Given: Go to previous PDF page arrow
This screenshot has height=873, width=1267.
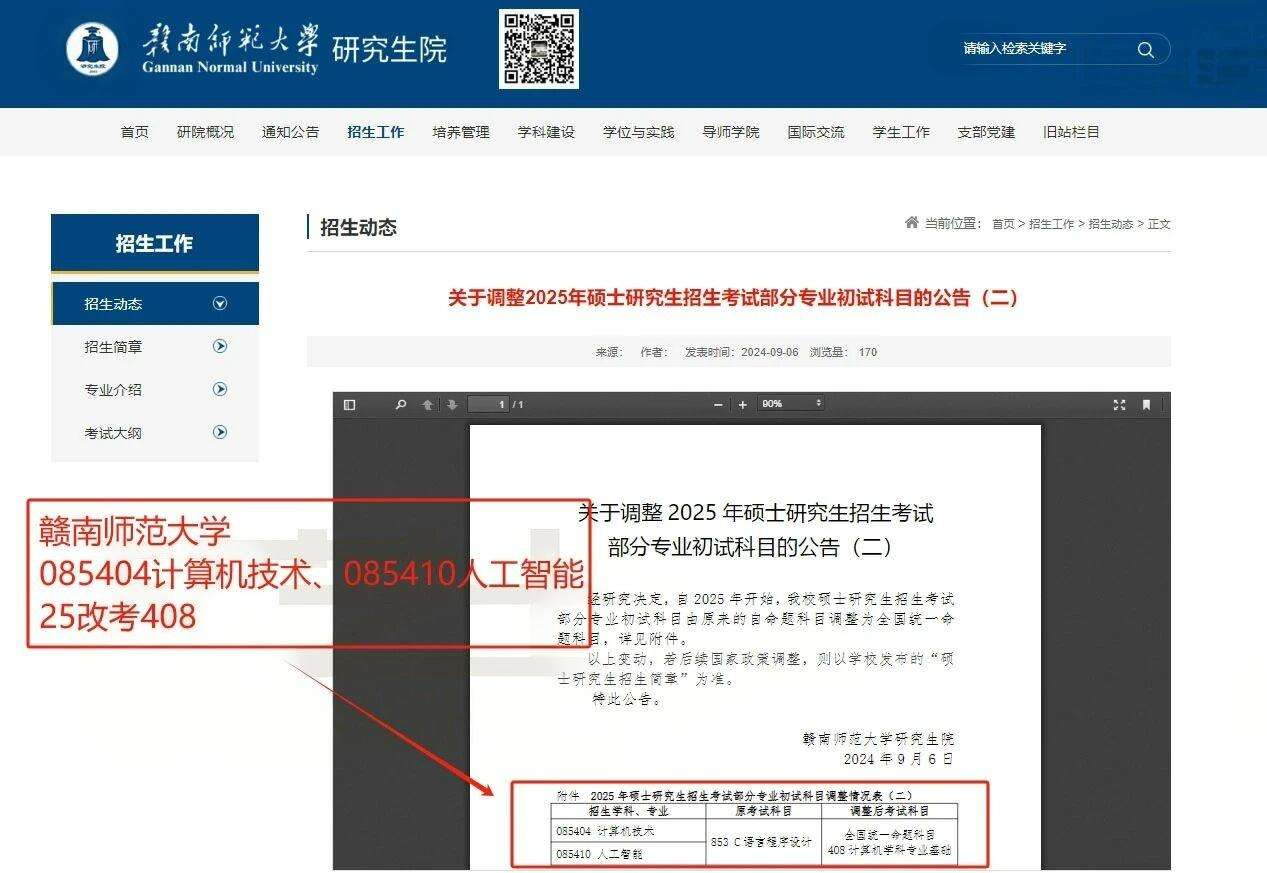Looking at the screenshot, I should 428,405.
